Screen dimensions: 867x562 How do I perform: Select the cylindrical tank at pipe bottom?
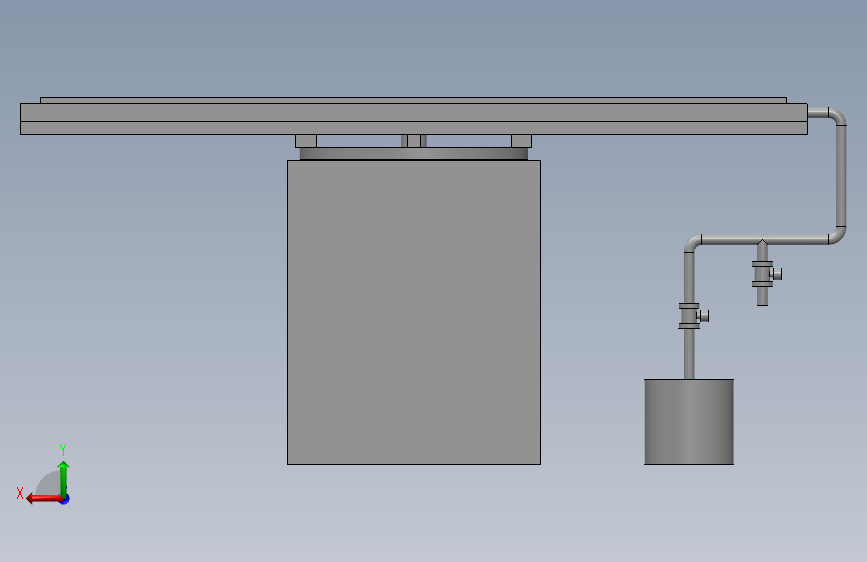[689, 422]
